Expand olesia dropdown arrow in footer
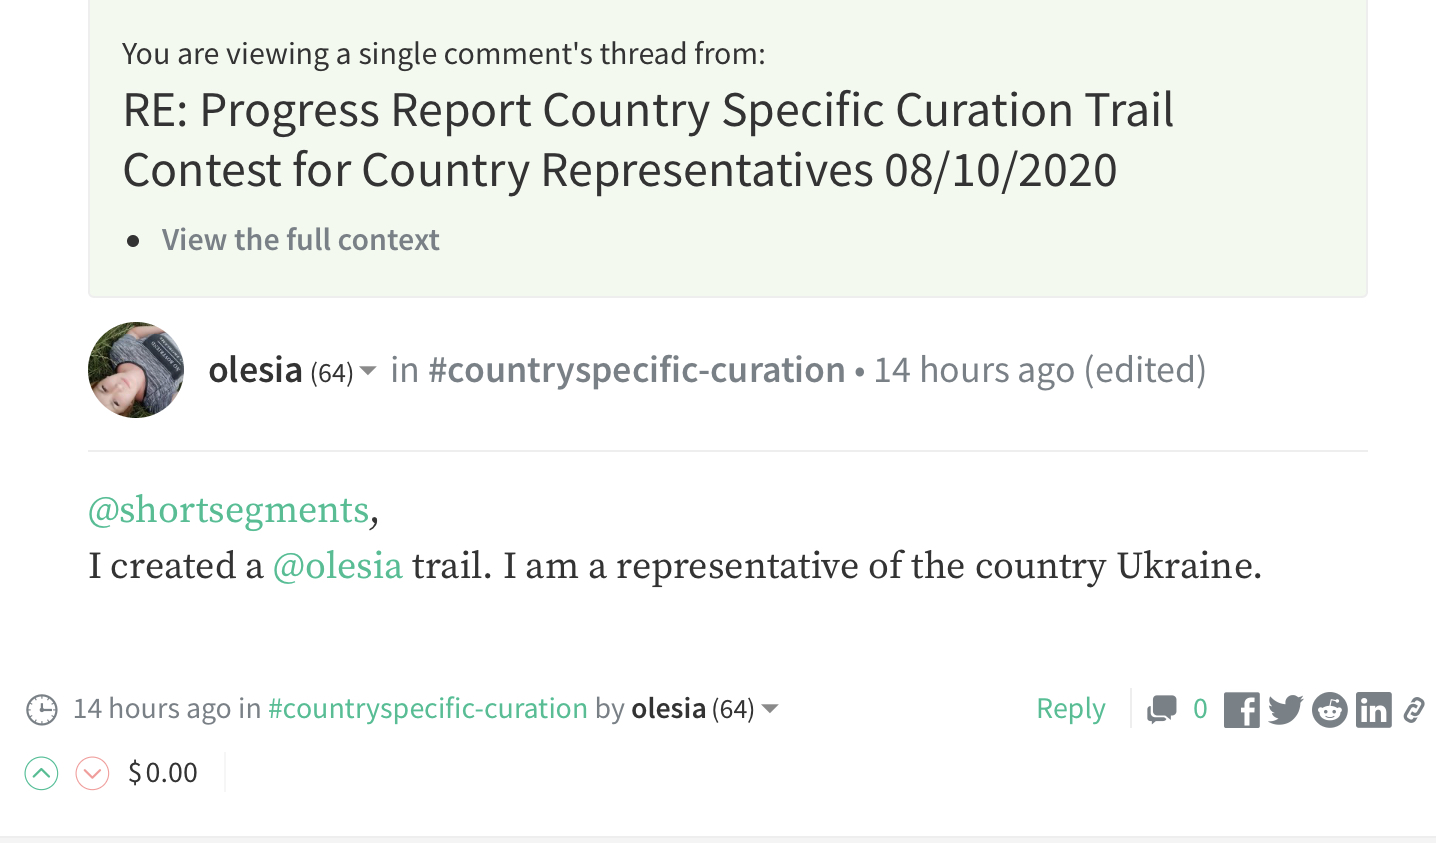Viewport: 1436px width, 843px height. (770, 709)
